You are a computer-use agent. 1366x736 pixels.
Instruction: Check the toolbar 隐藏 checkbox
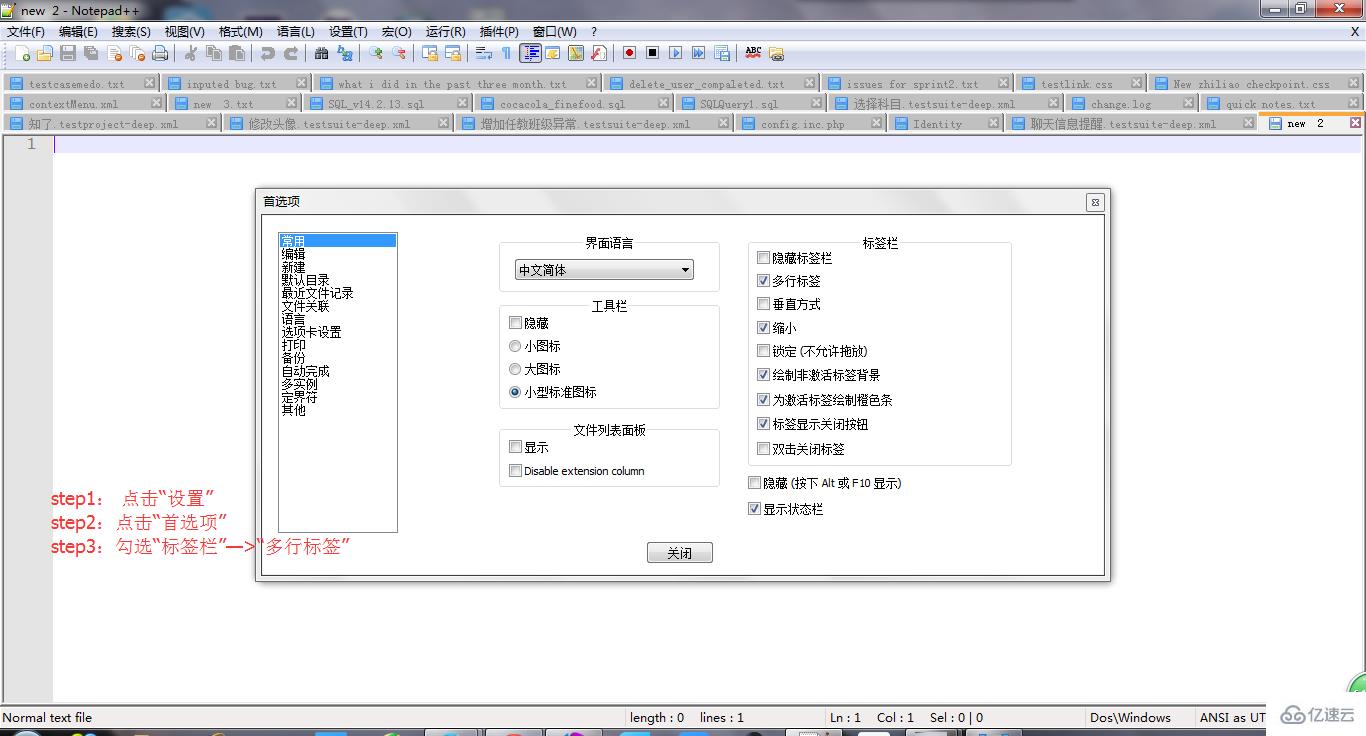pos(515,323)
